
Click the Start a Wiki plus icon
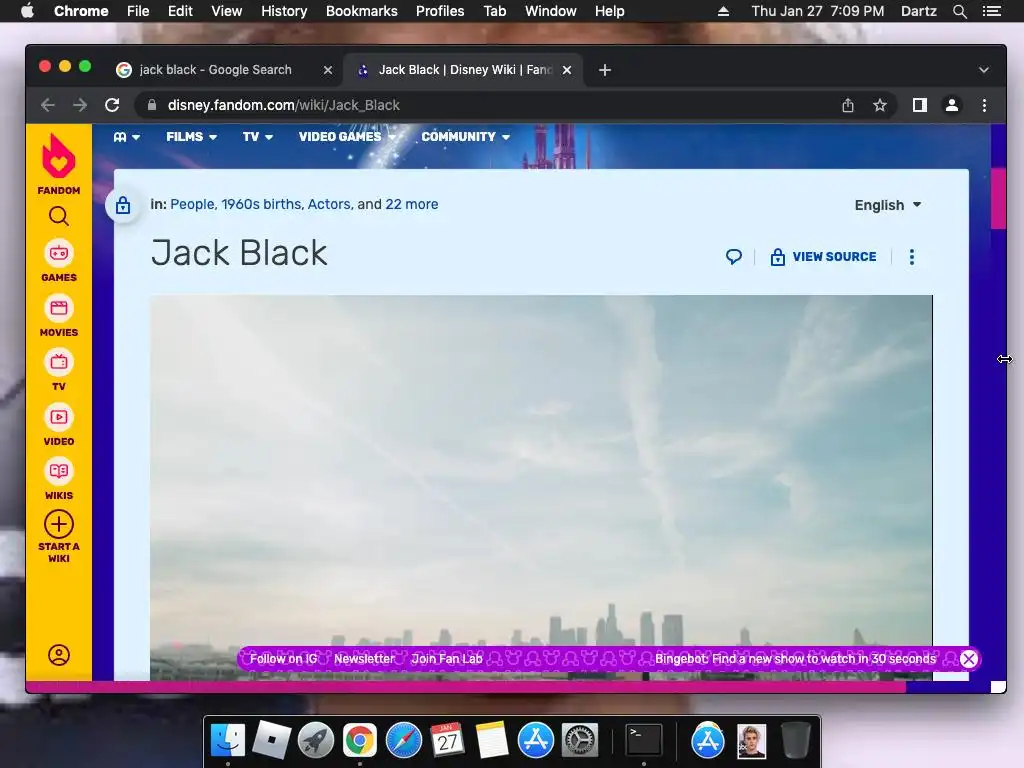59,524
